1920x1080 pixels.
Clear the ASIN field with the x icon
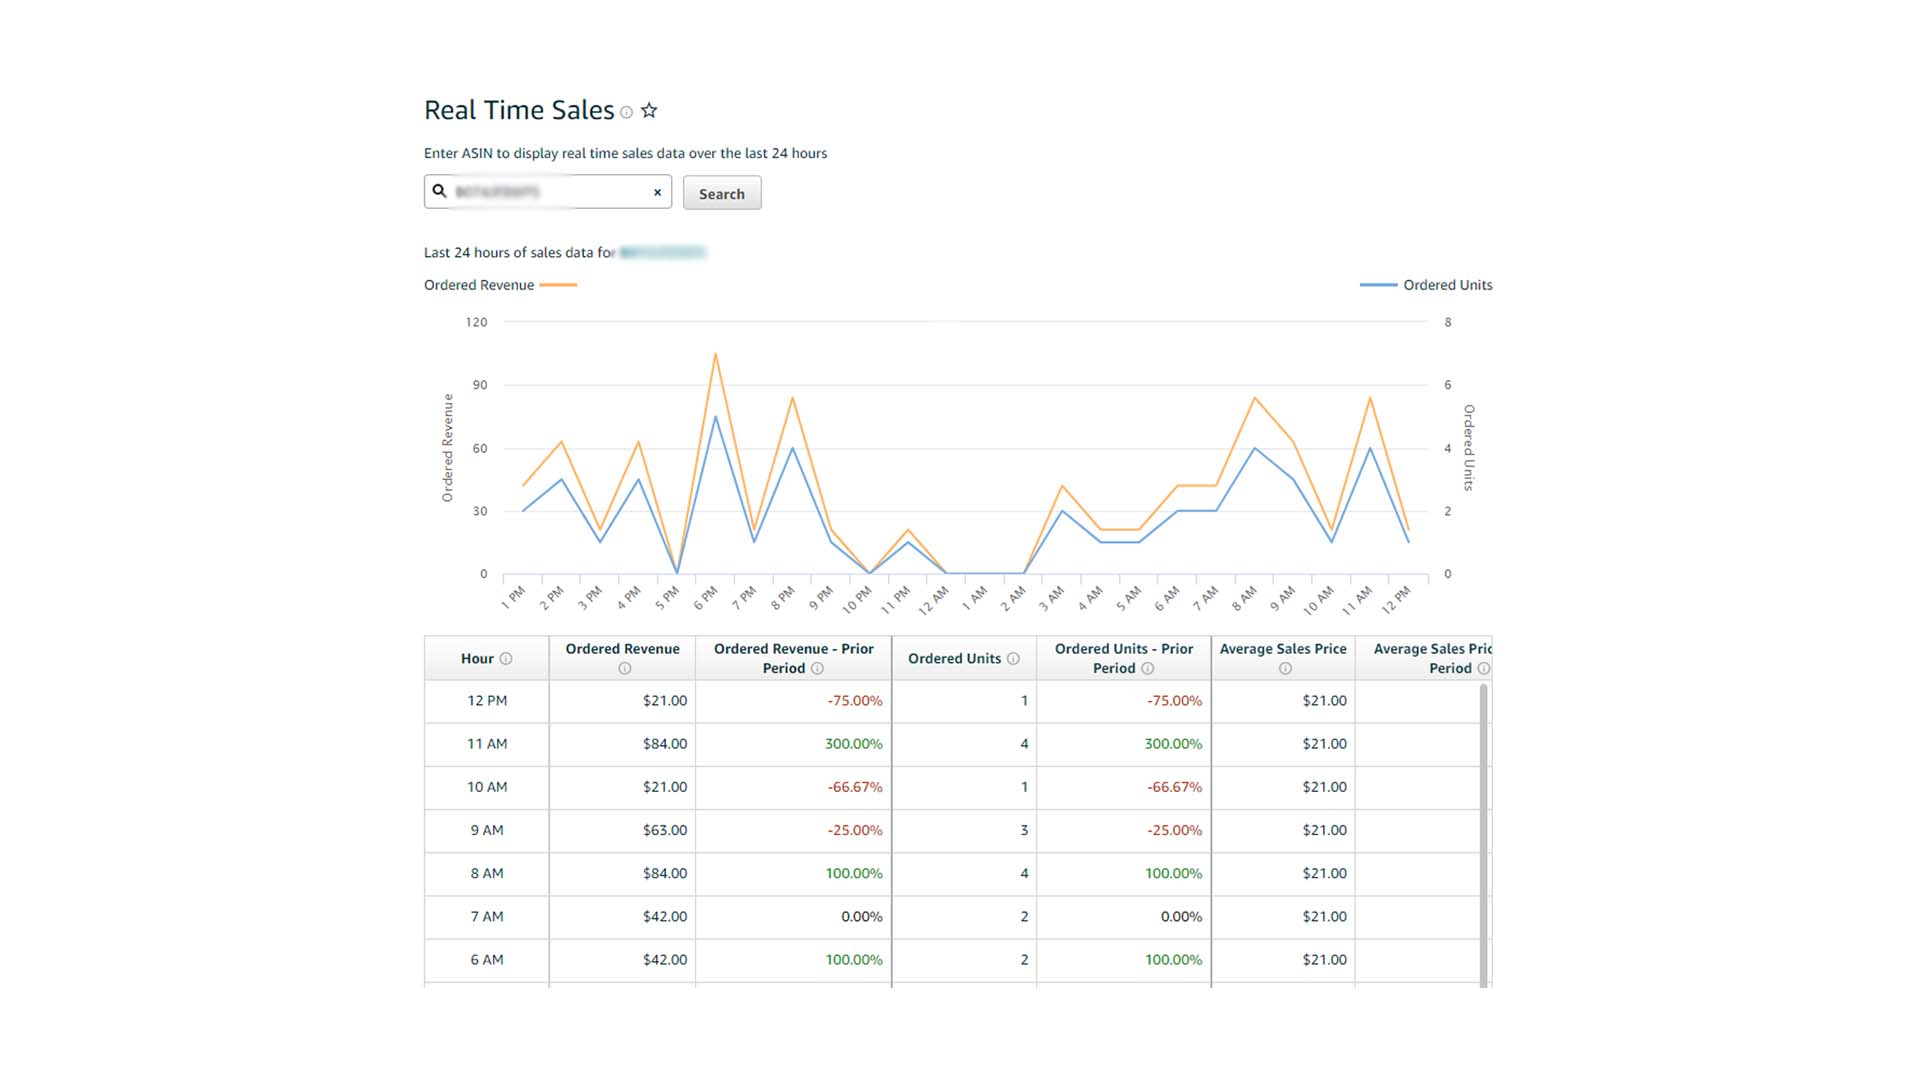click(x=657, y=192)
